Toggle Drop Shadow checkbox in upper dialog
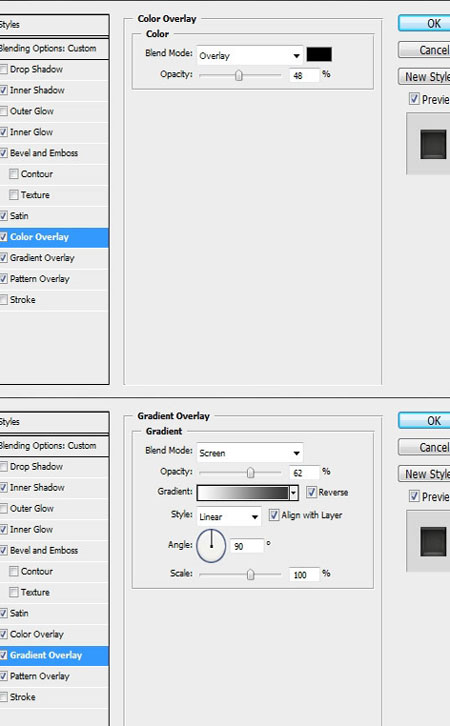The image size is (450, 726). point(4,69)
